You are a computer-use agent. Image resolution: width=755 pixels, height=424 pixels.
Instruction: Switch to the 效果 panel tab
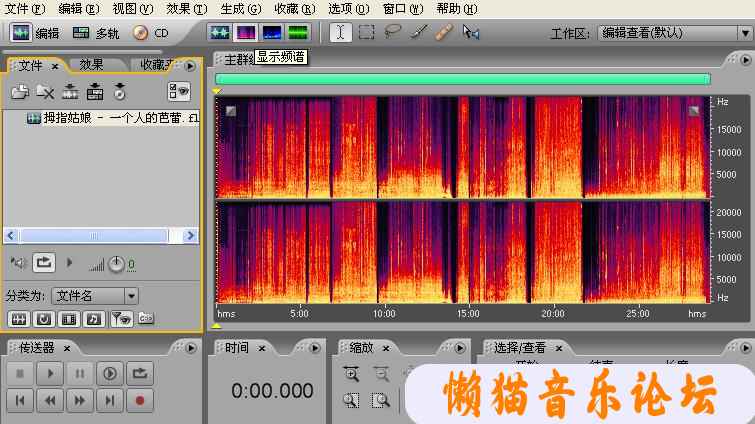(91, 64)
